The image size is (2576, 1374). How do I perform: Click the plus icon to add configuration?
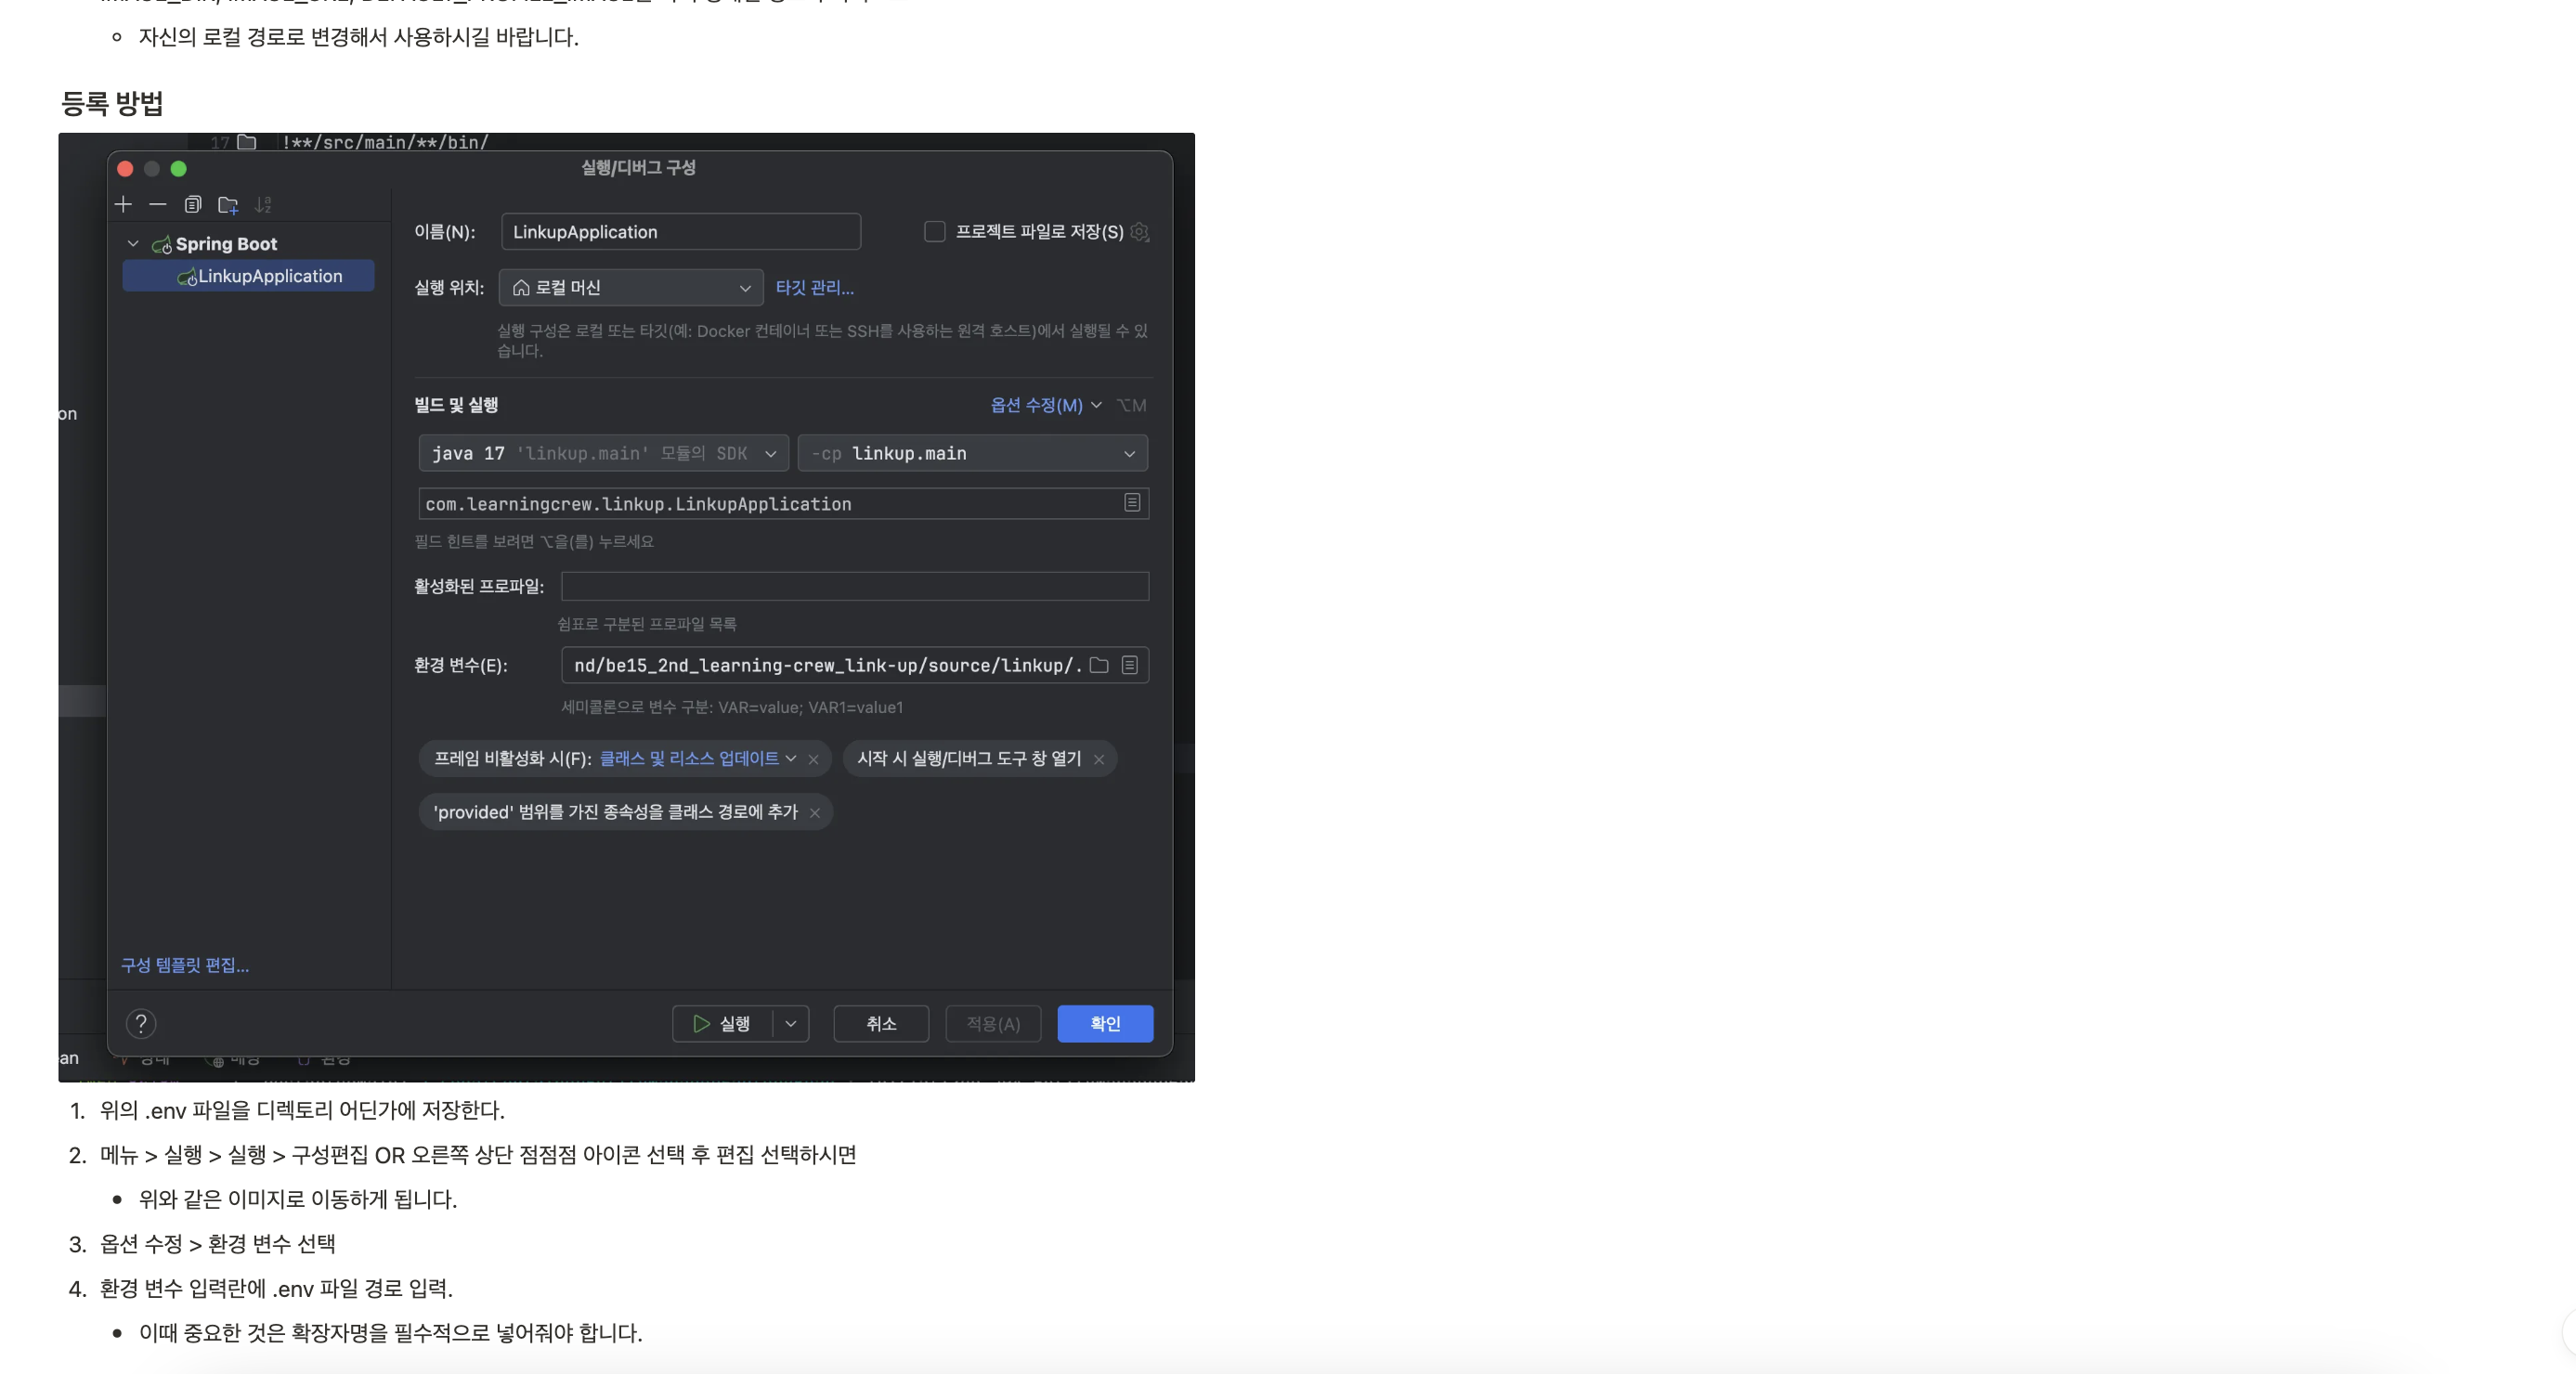pyautogui.click(x=123, y=204)
